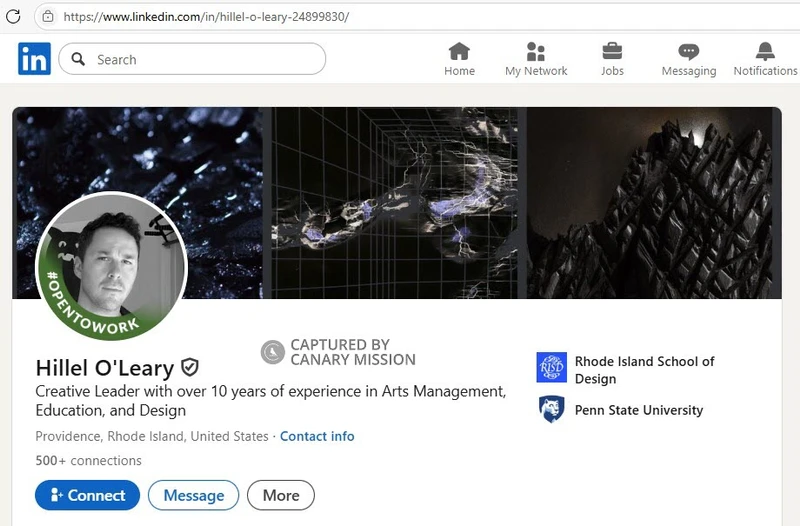Viewport: 800px width, 526px height.
Task: Click the LinkedIn logo
Action: pos(34,59)
